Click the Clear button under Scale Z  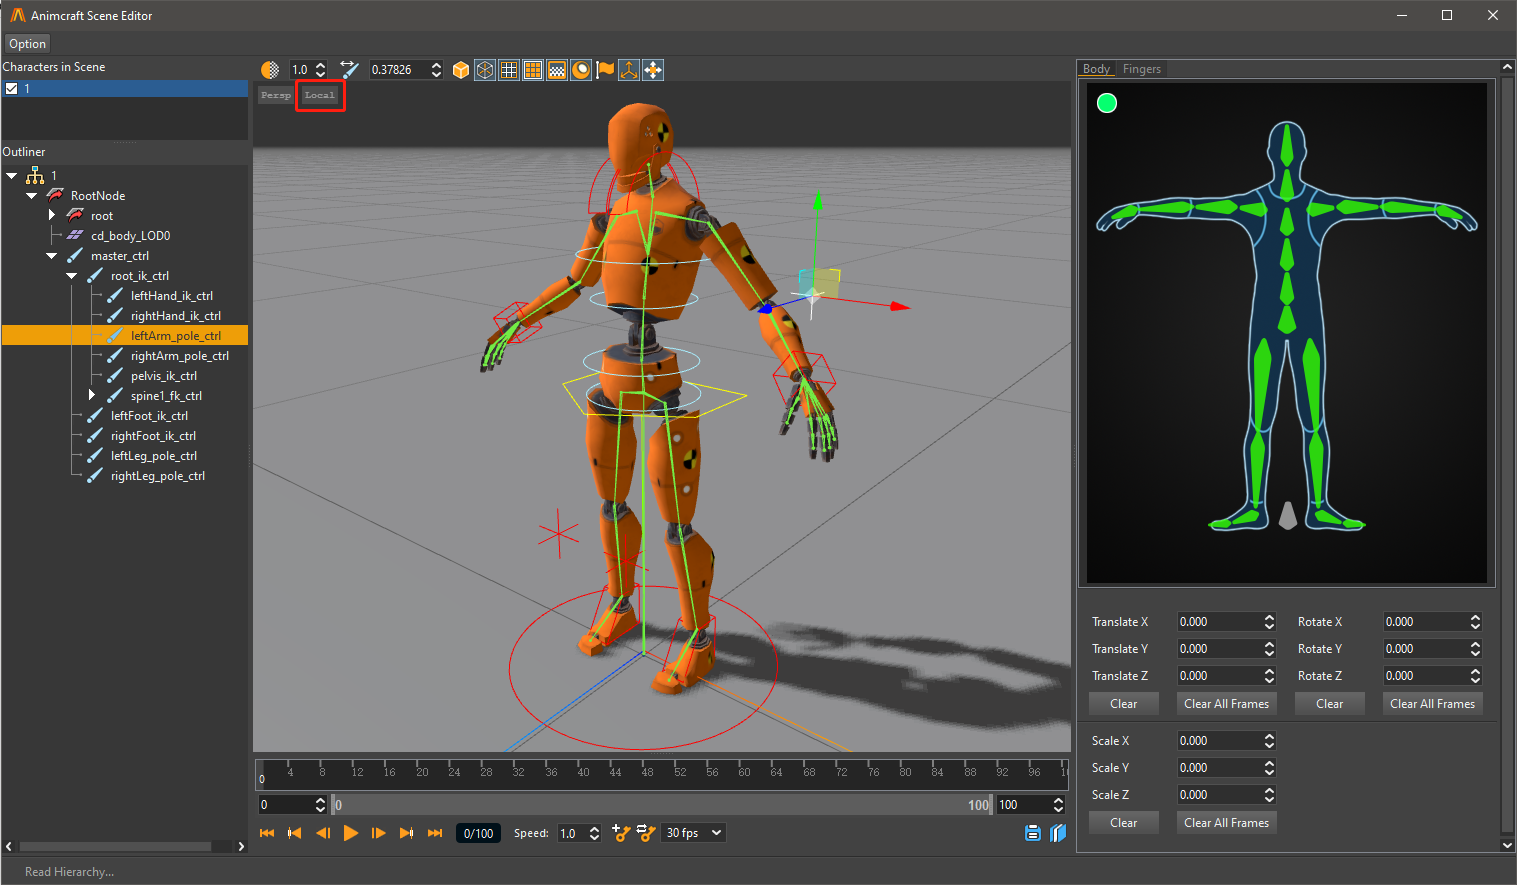click(1123, 823)
